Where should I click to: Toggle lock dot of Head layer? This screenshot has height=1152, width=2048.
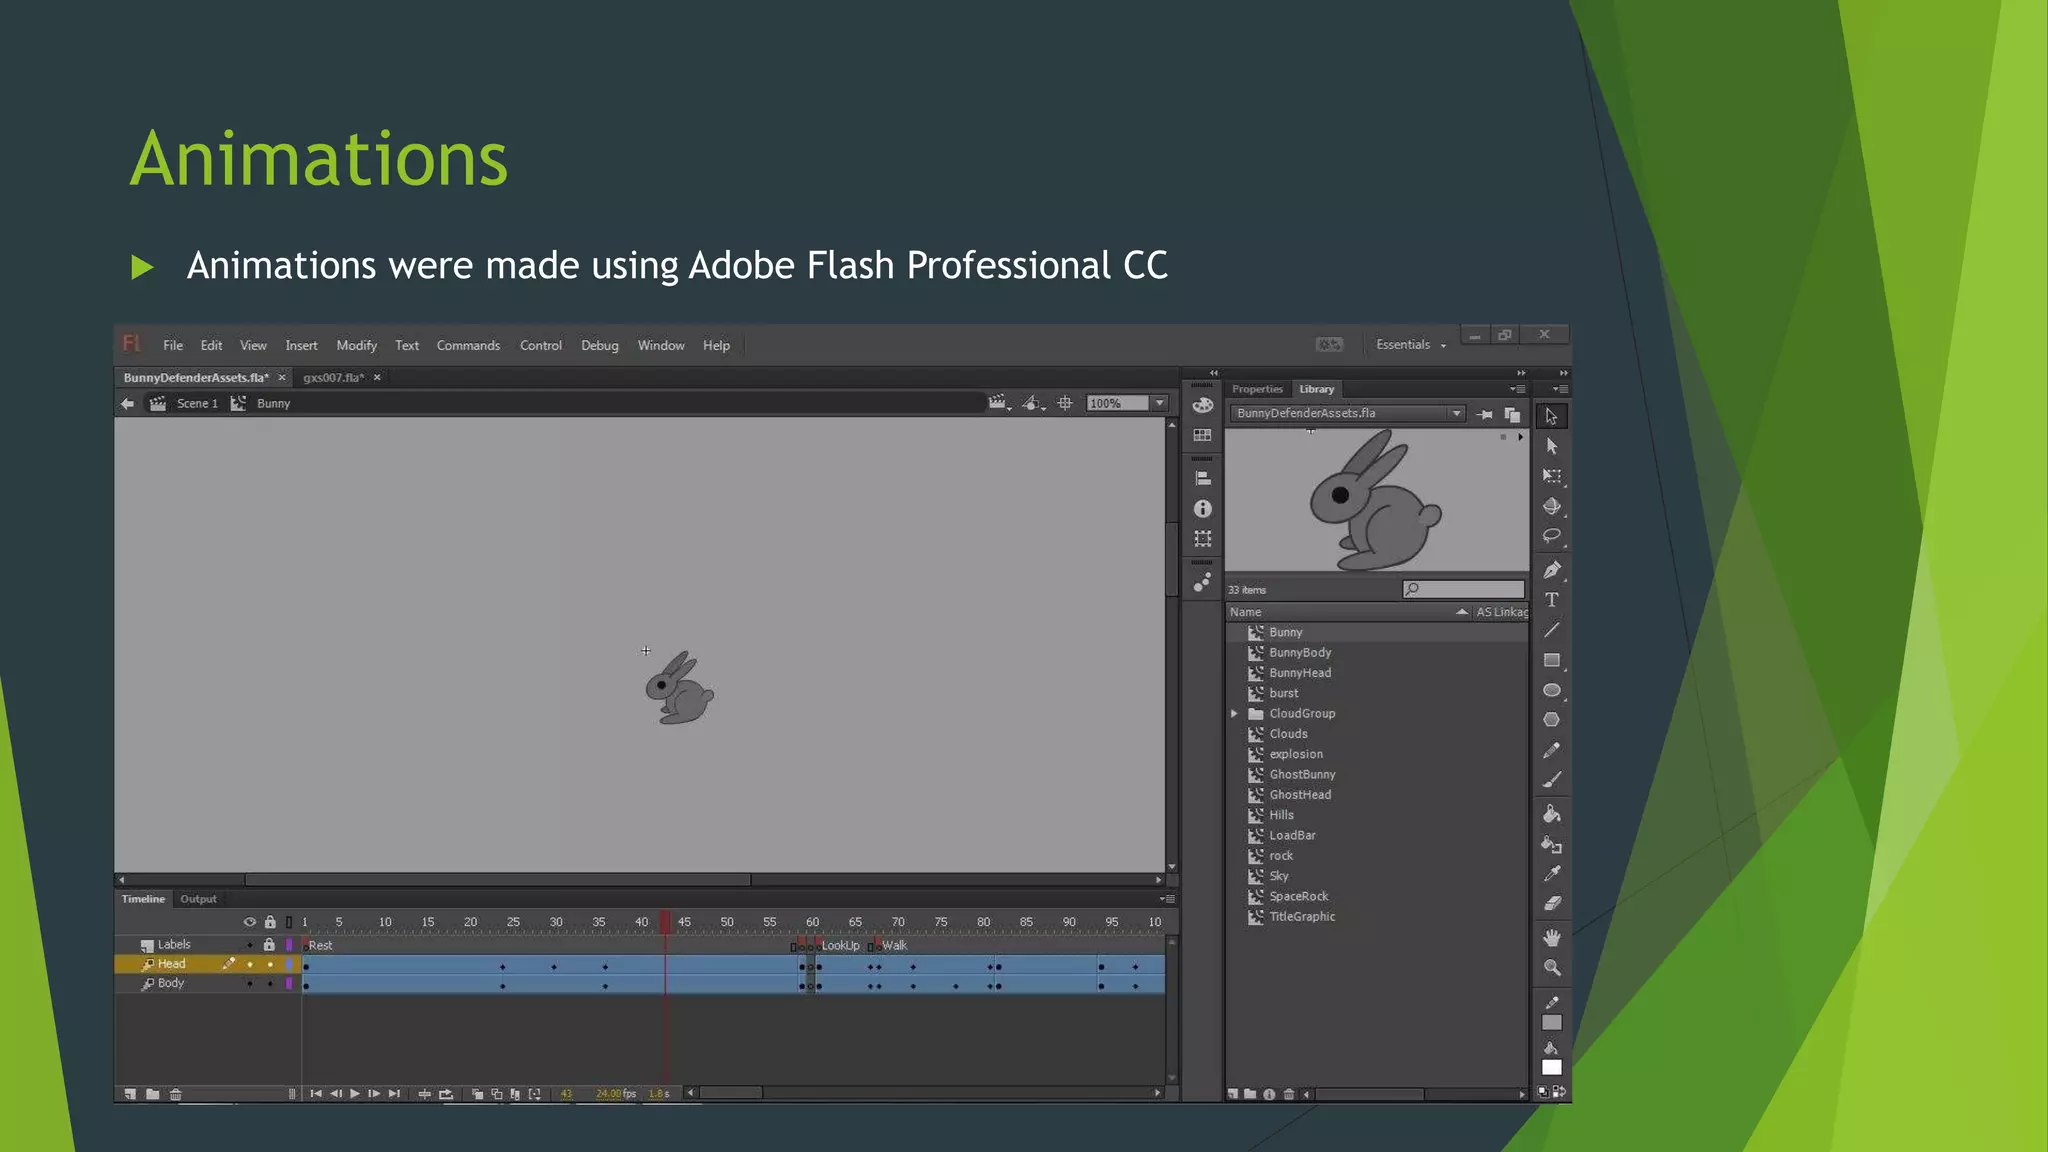[x=270, y=964]
